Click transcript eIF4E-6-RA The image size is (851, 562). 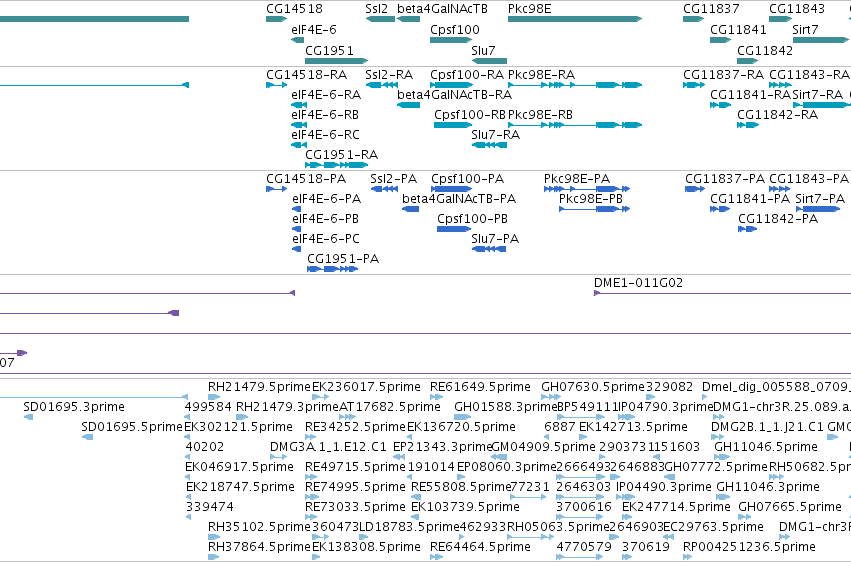(326, 94)
